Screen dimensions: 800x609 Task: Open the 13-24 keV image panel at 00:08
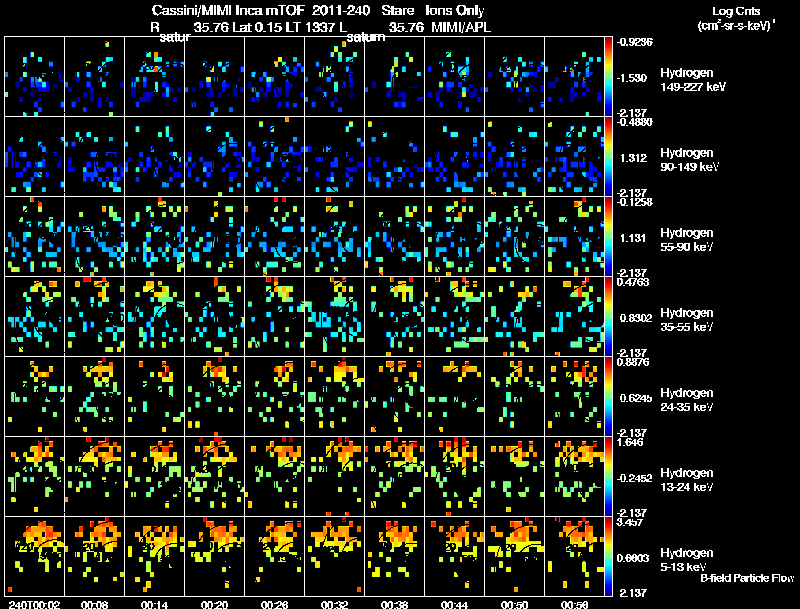pos(94,477)
